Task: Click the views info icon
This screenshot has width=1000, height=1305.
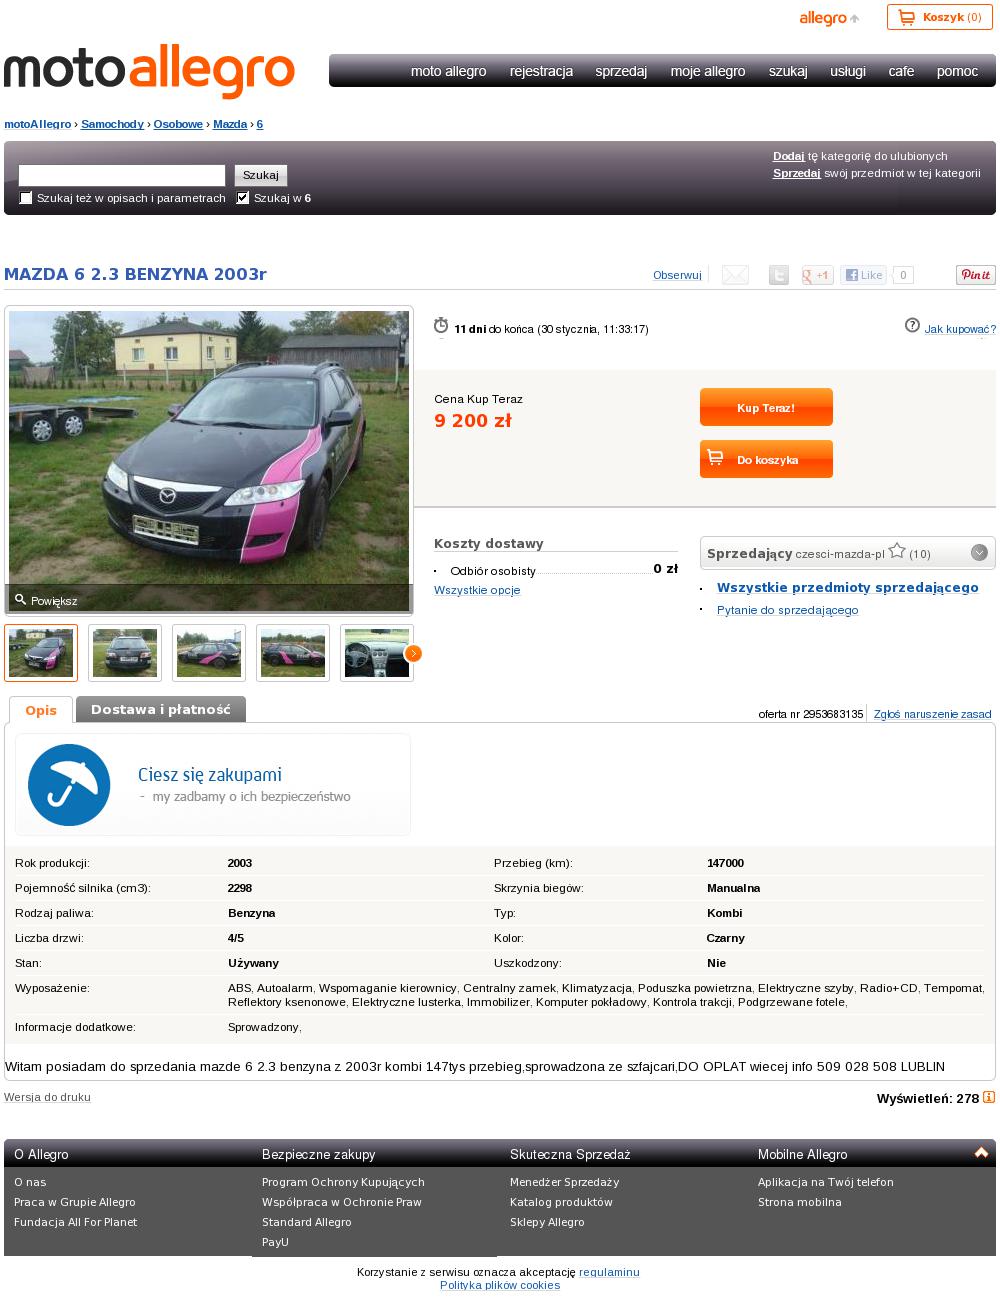Action: 989,1097
